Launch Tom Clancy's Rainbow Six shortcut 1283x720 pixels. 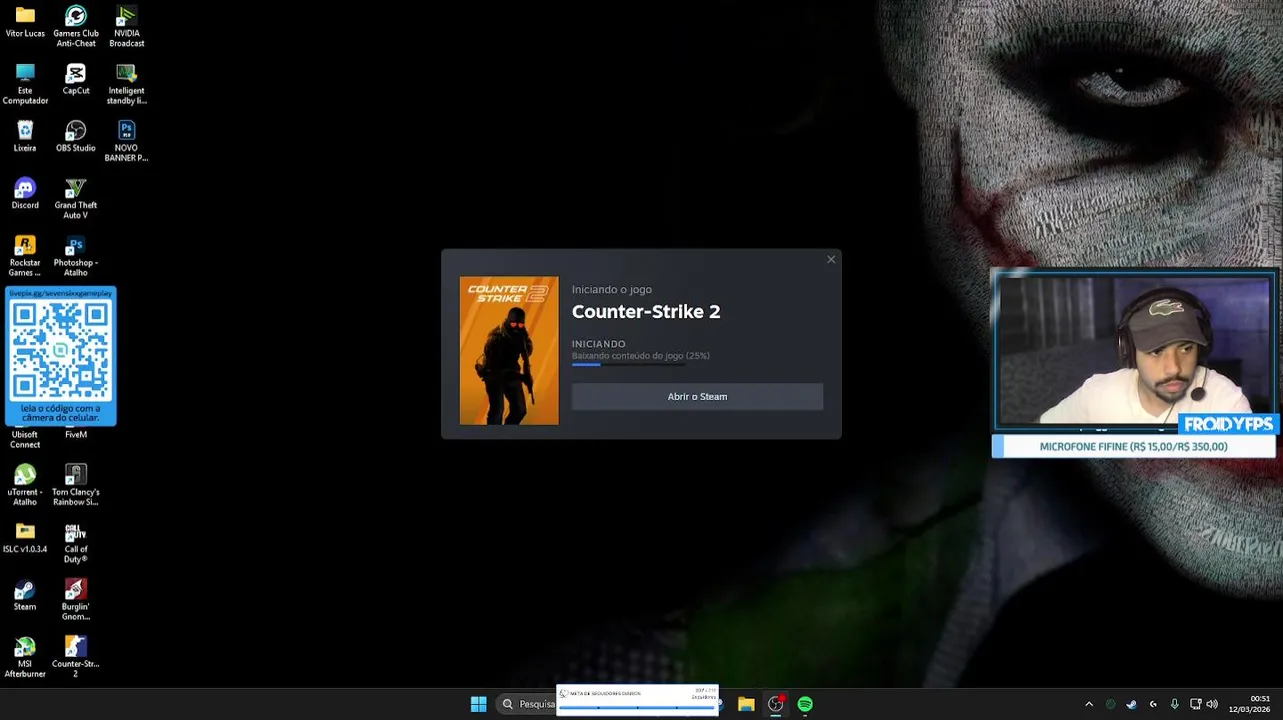tap(76, 484)
